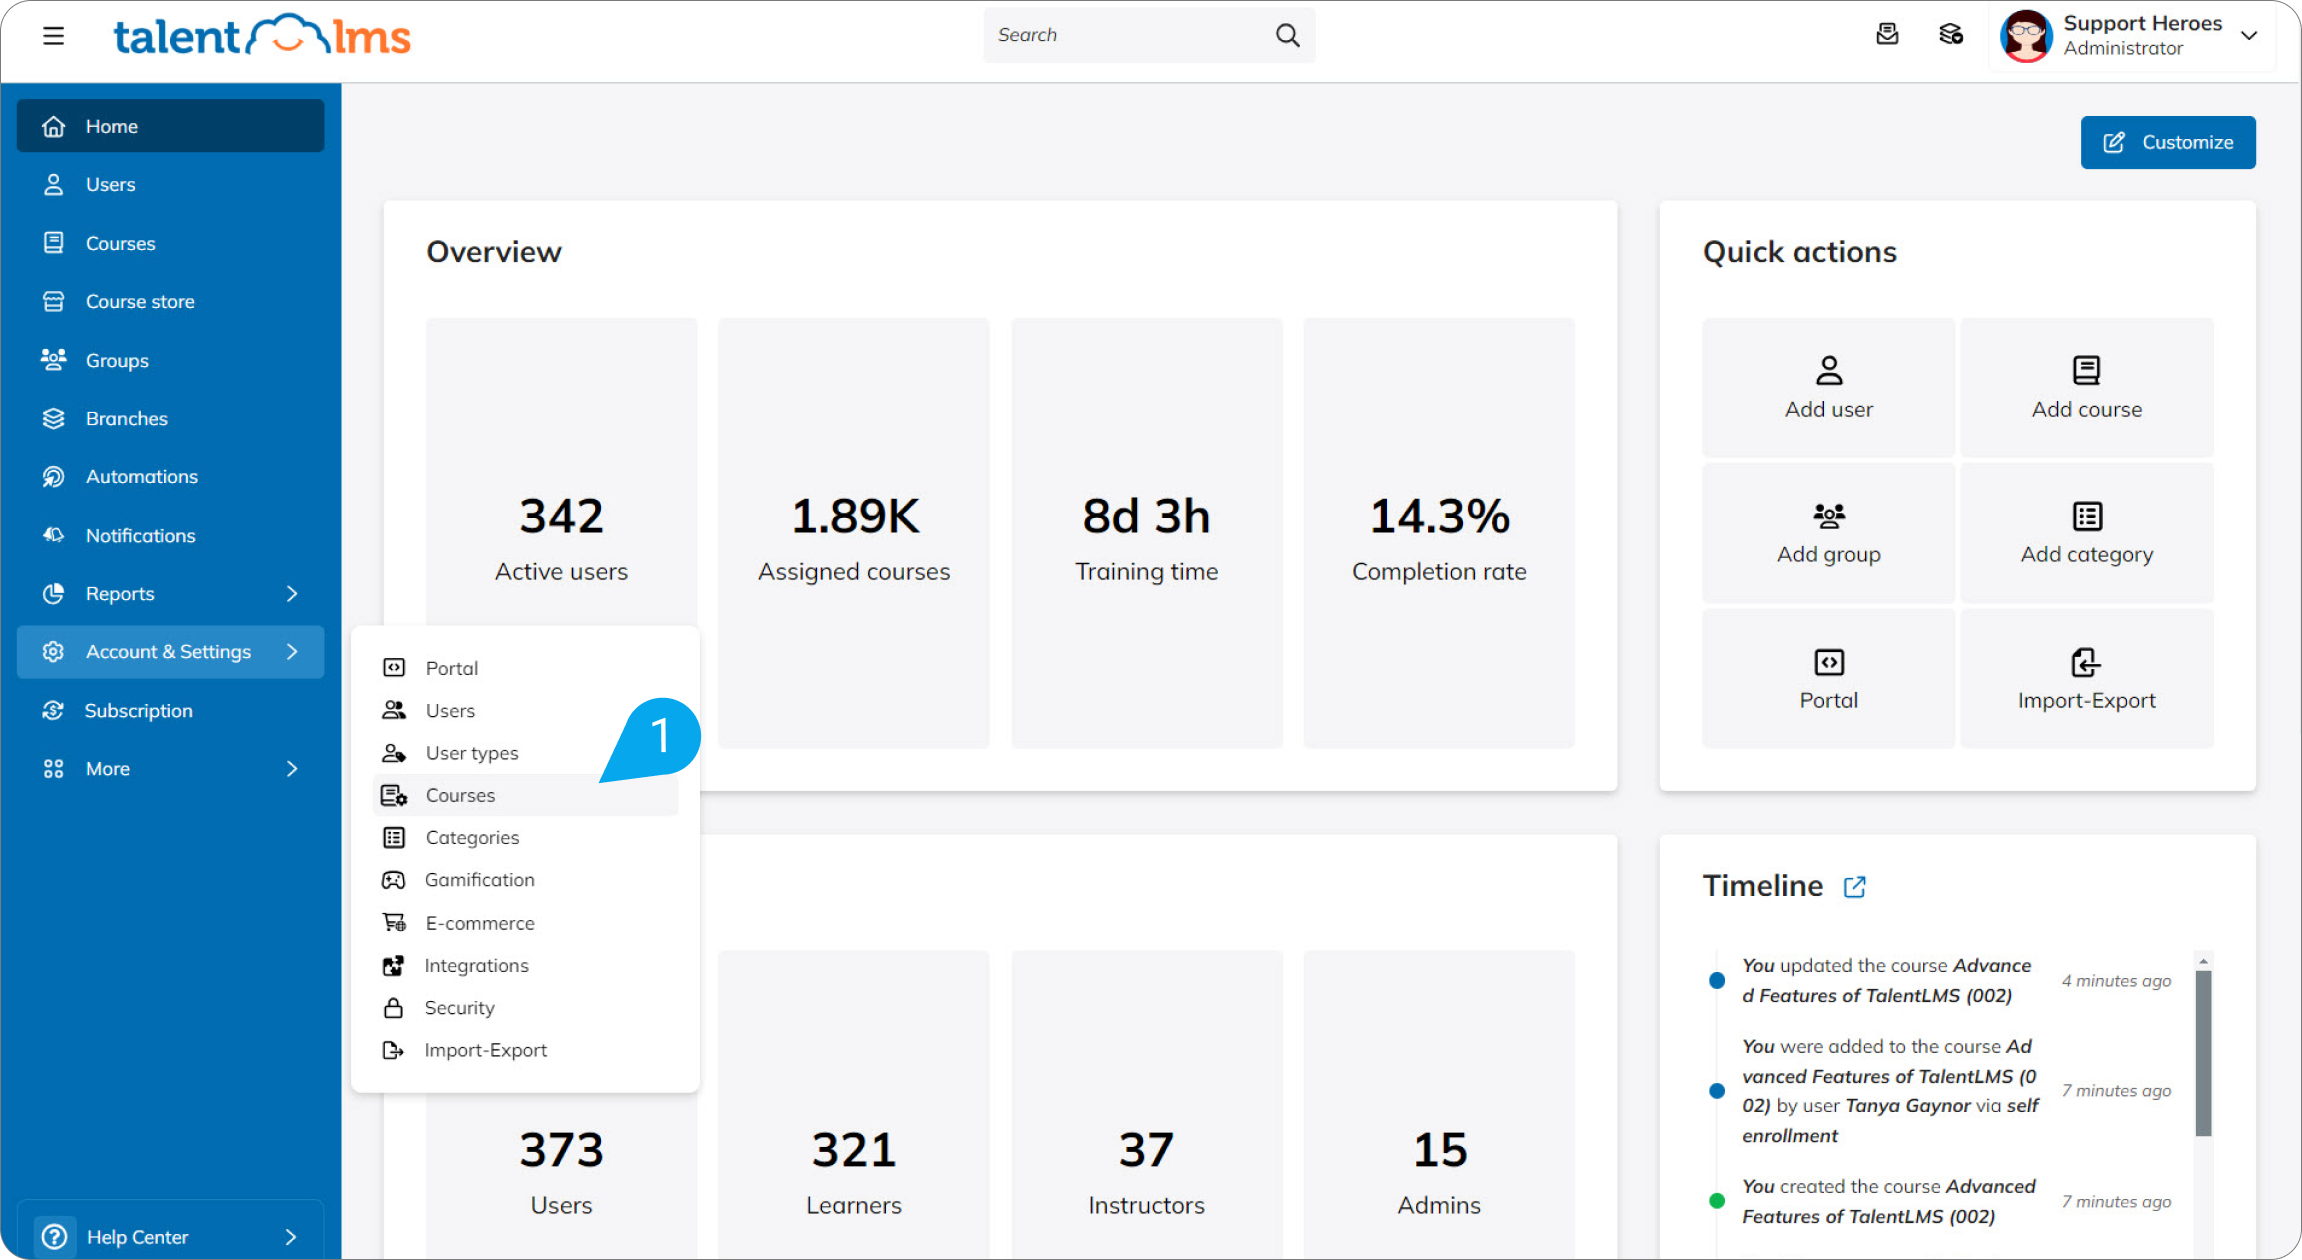Click the Automations icon in sidebar
Screen dimensions: 2302x1260
pyautogui.click(x=54, y=477)
